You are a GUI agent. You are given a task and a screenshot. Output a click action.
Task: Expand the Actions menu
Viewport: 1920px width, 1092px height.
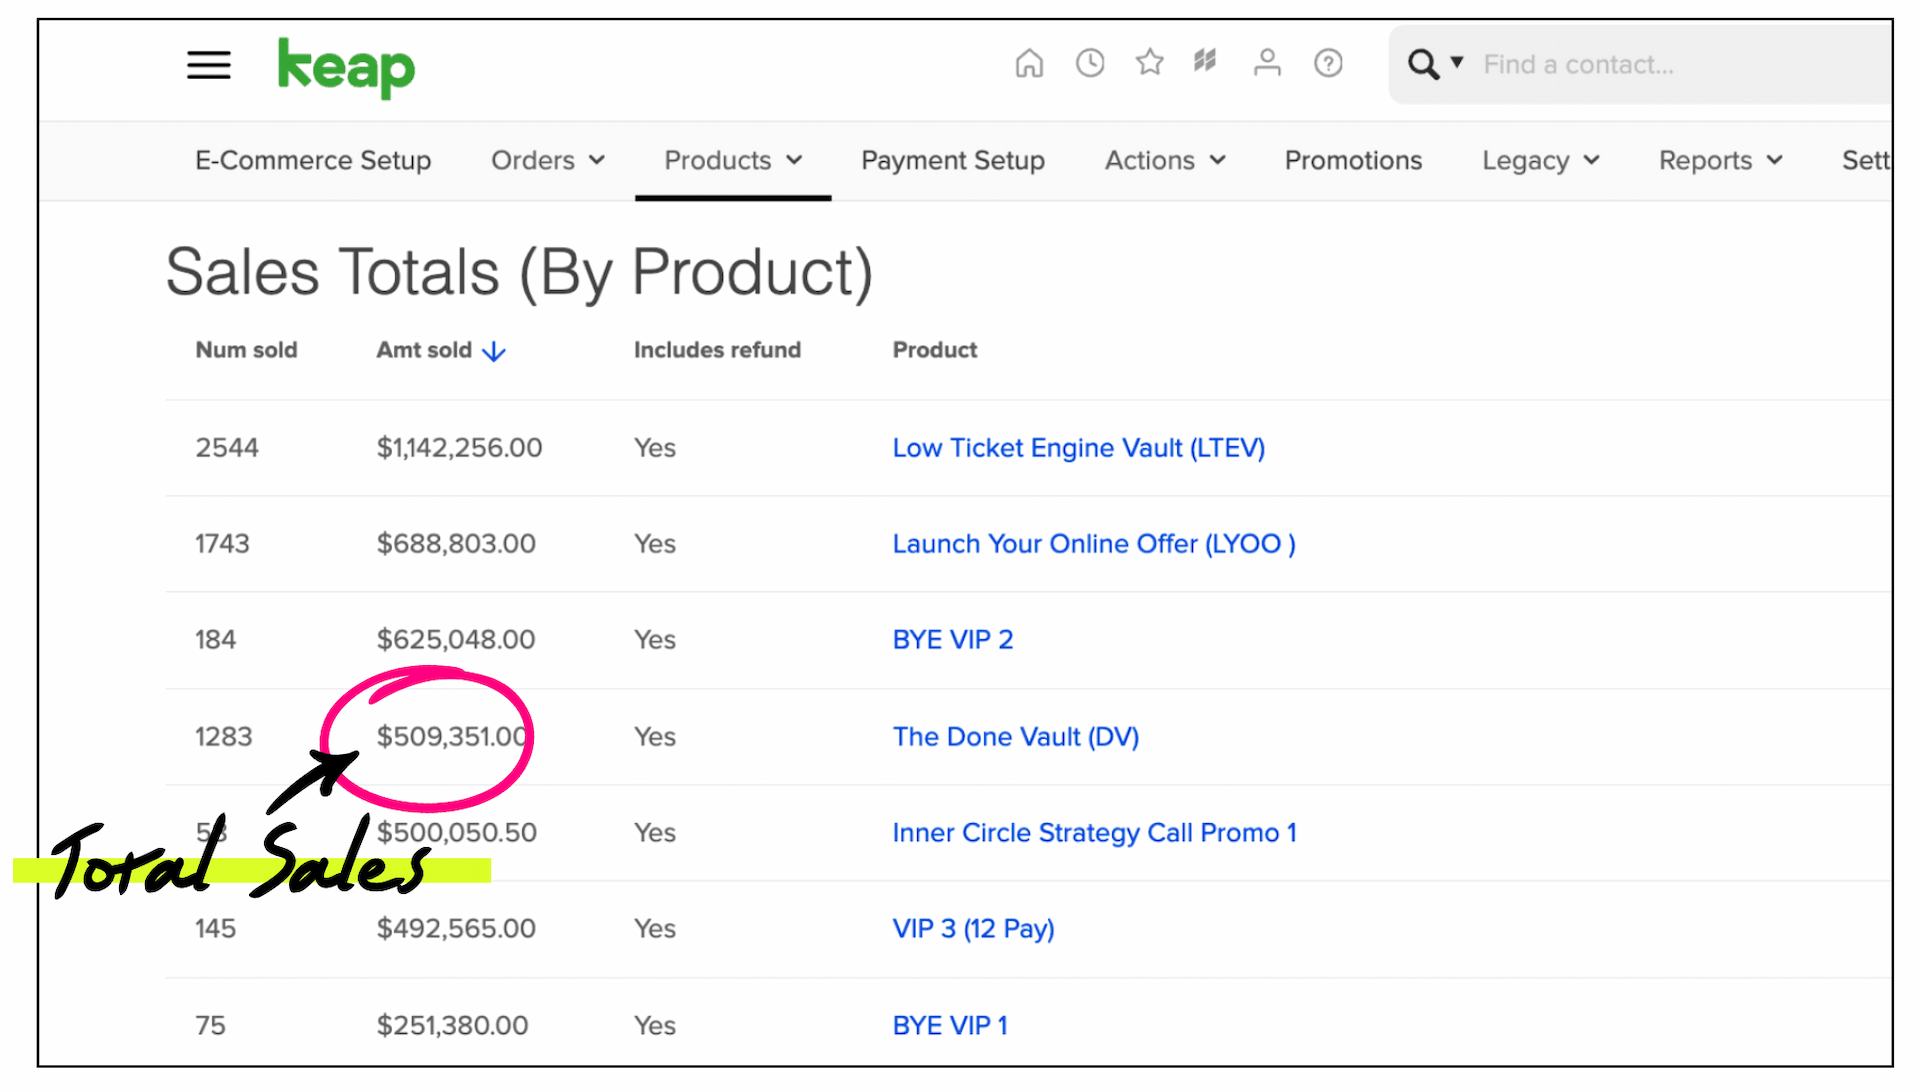coord(1165,160)
